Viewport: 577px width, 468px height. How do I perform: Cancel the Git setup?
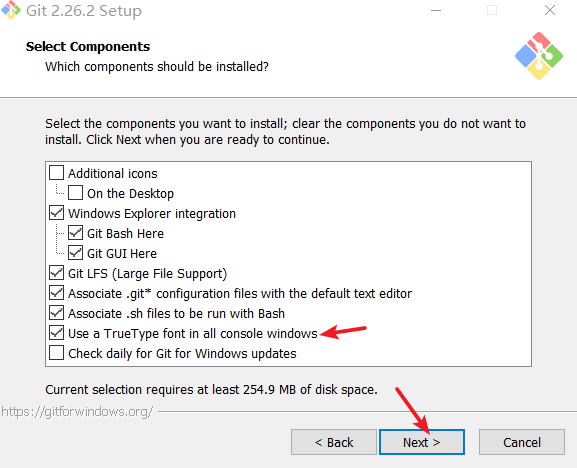tap(522, 442)
